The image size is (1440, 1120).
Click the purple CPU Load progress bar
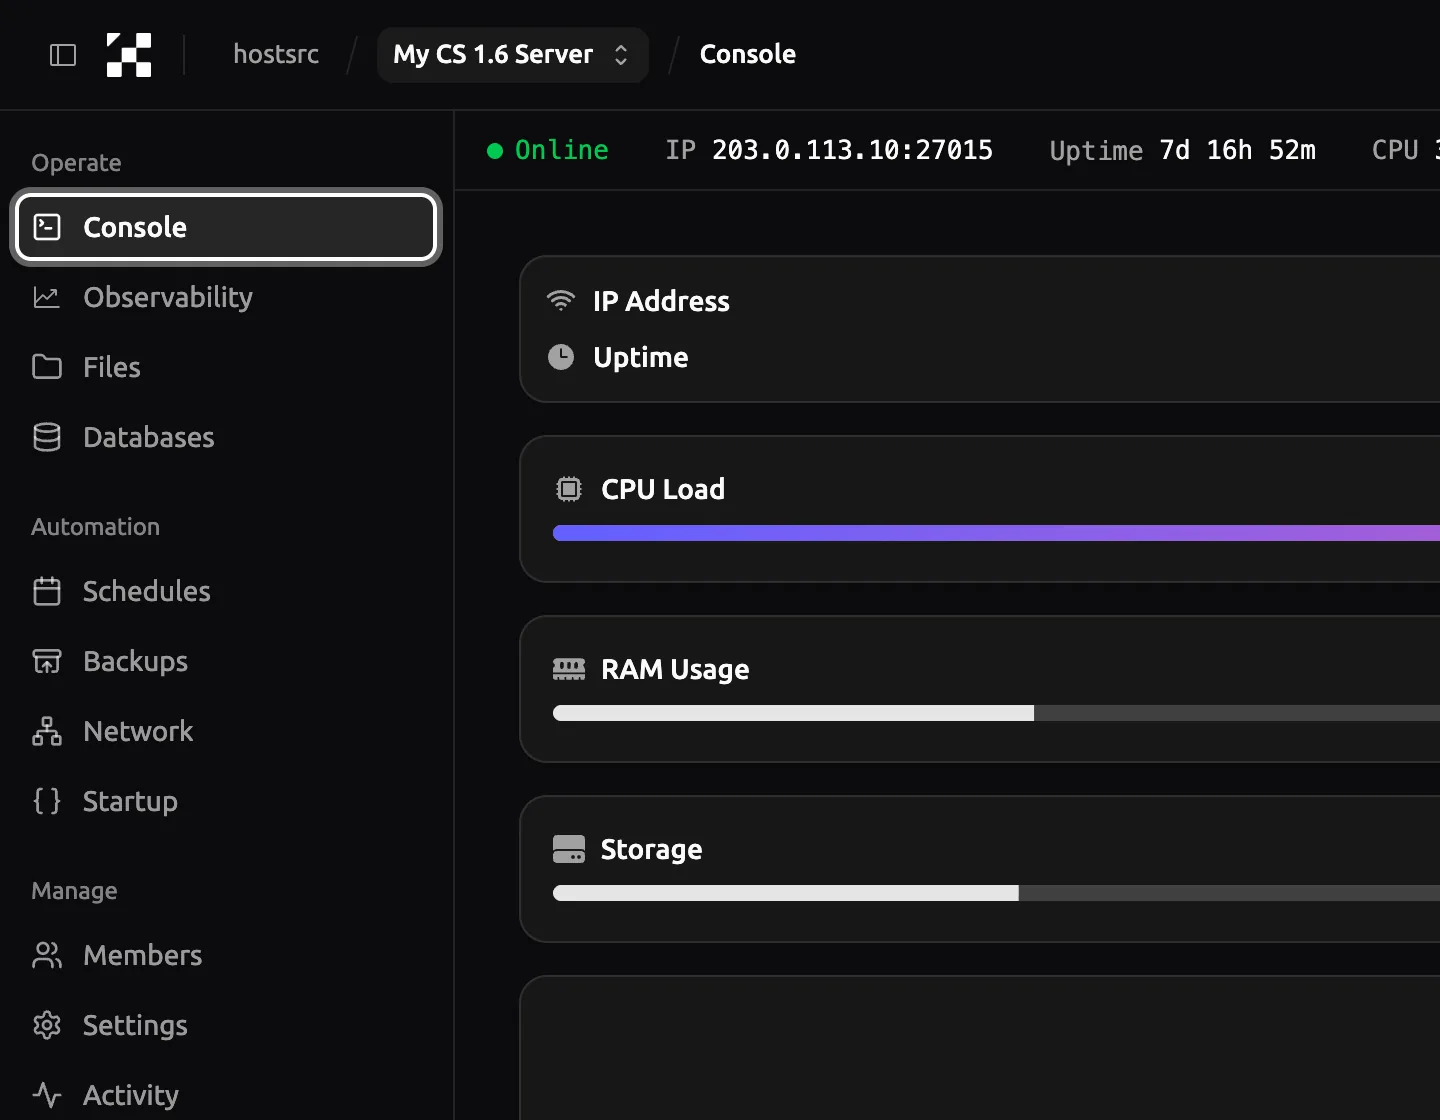[x=996, y=533]
